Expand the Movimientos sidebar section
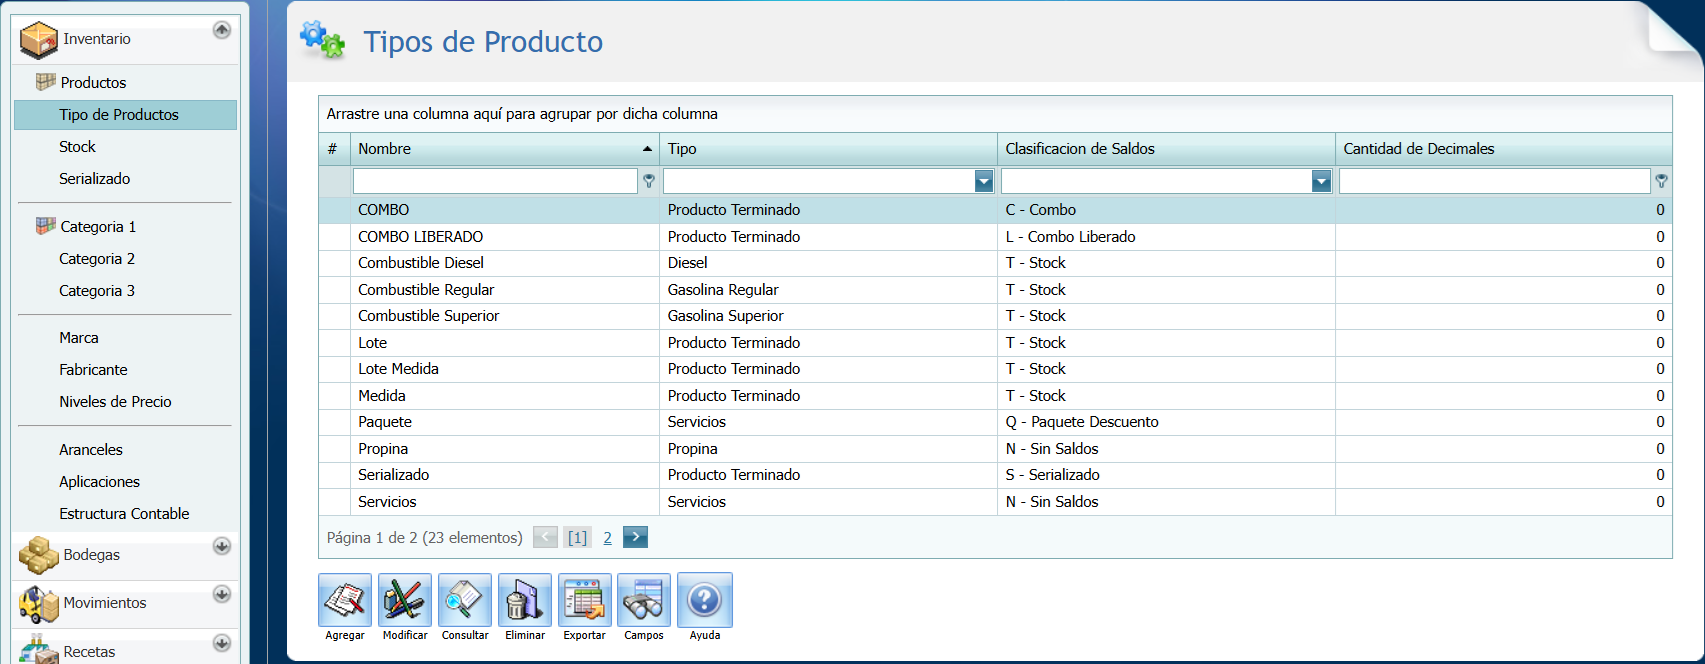Screen dimensions: 1705x664 point(222,594)
